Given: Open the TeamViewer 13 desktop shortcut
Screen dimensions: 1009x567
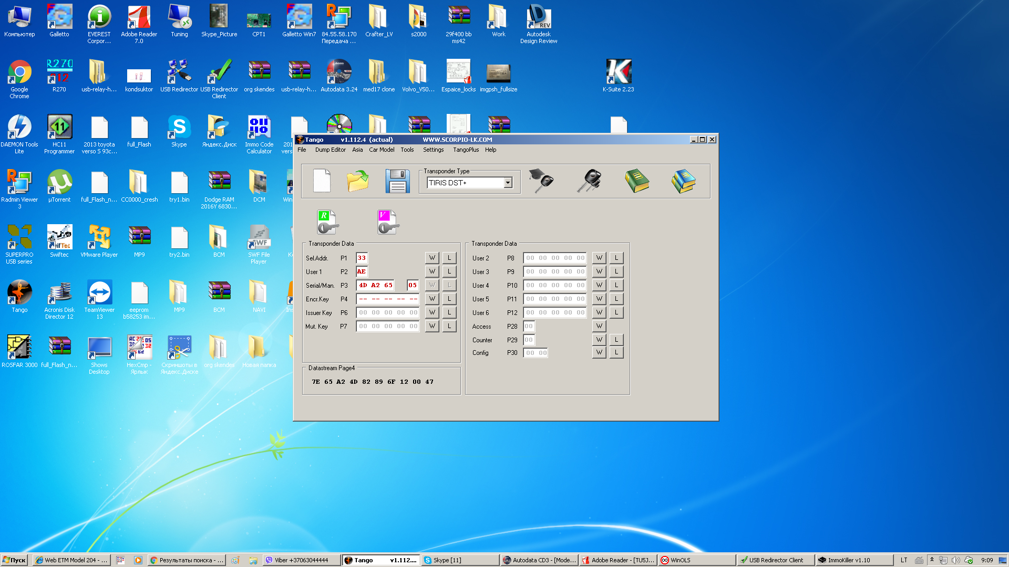Looking at the screenshot, I should click(x=99, y=299).
